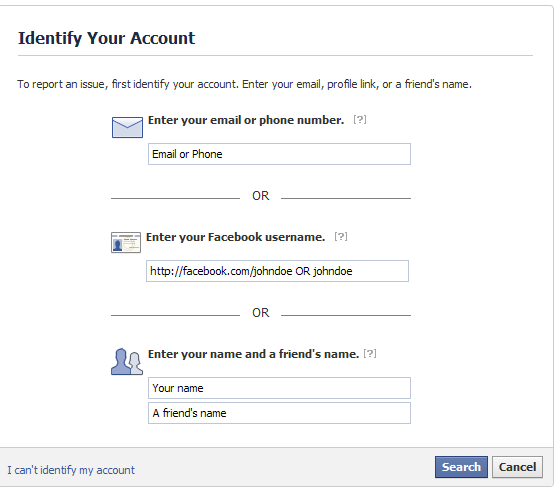Focus the Email or Phone field

(x=279, y=154)
